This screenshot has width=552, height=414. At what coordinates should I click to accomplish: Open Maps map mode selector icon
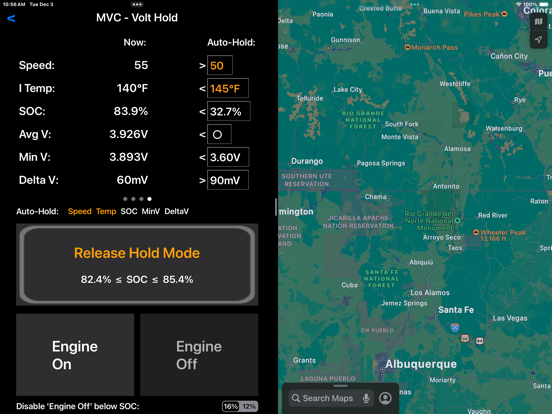(538, 22)
